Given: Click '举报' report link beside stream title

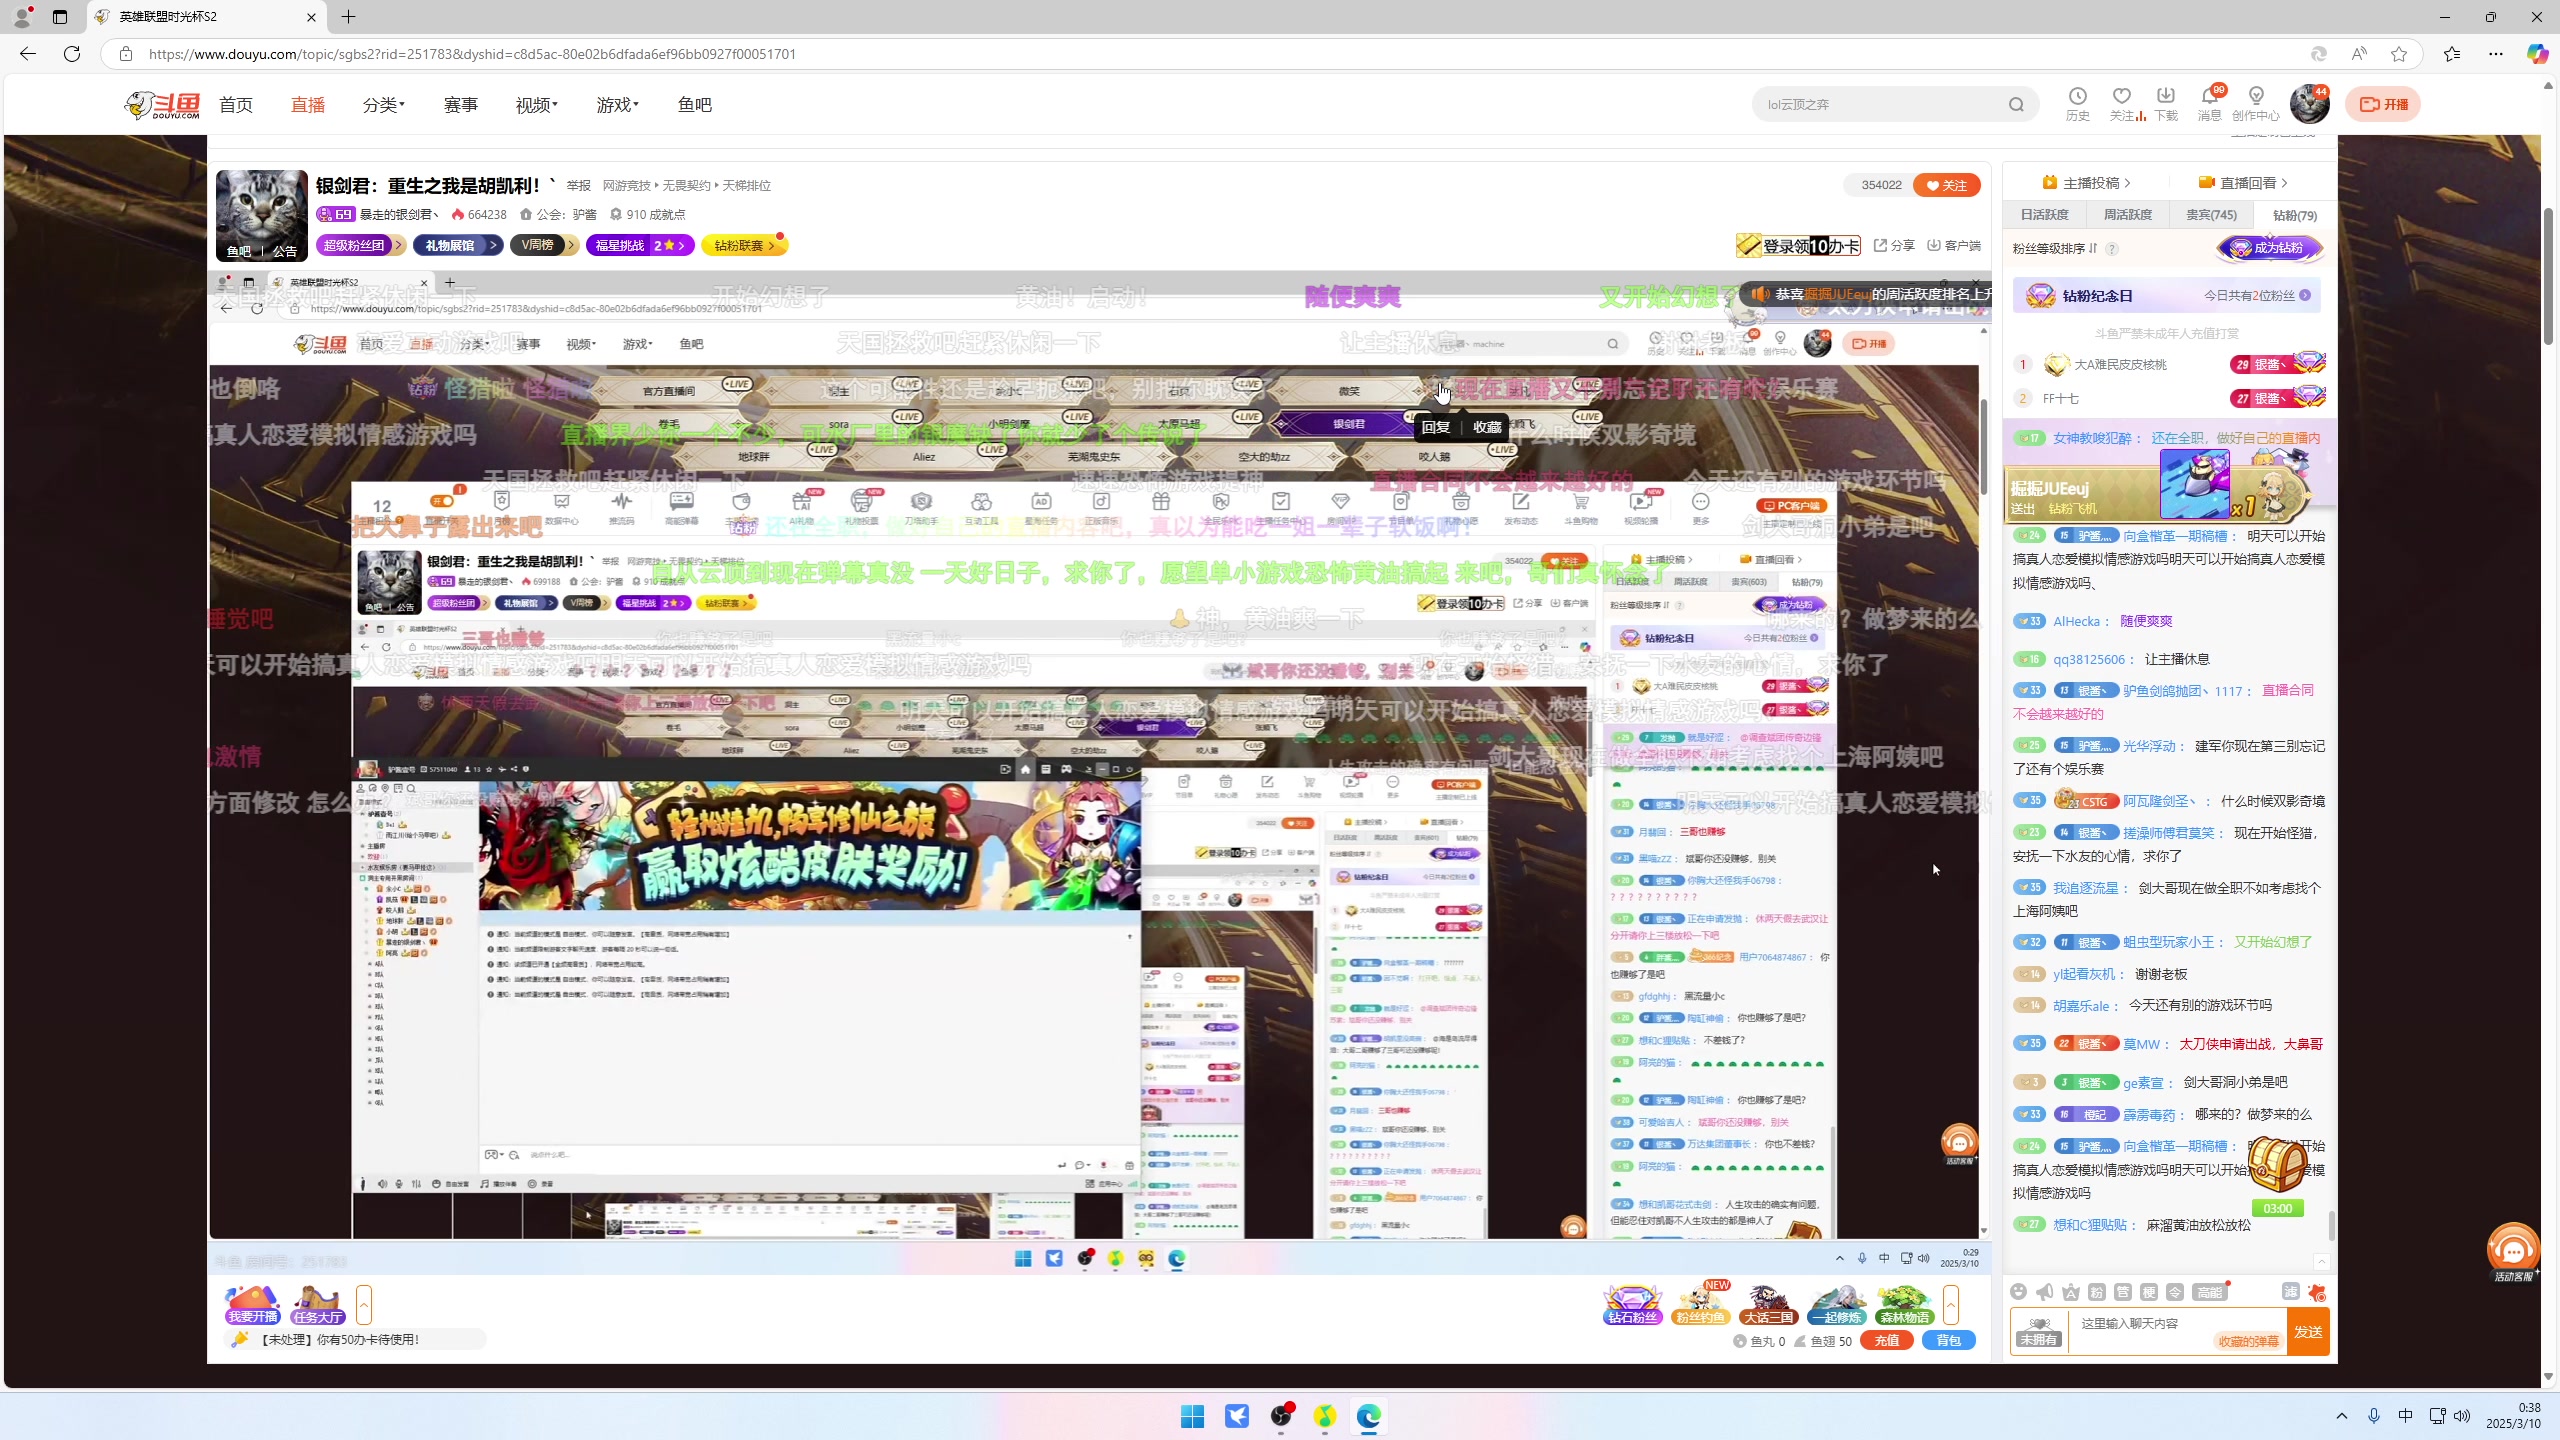Looking at the screenshot, I should (578, 185).
